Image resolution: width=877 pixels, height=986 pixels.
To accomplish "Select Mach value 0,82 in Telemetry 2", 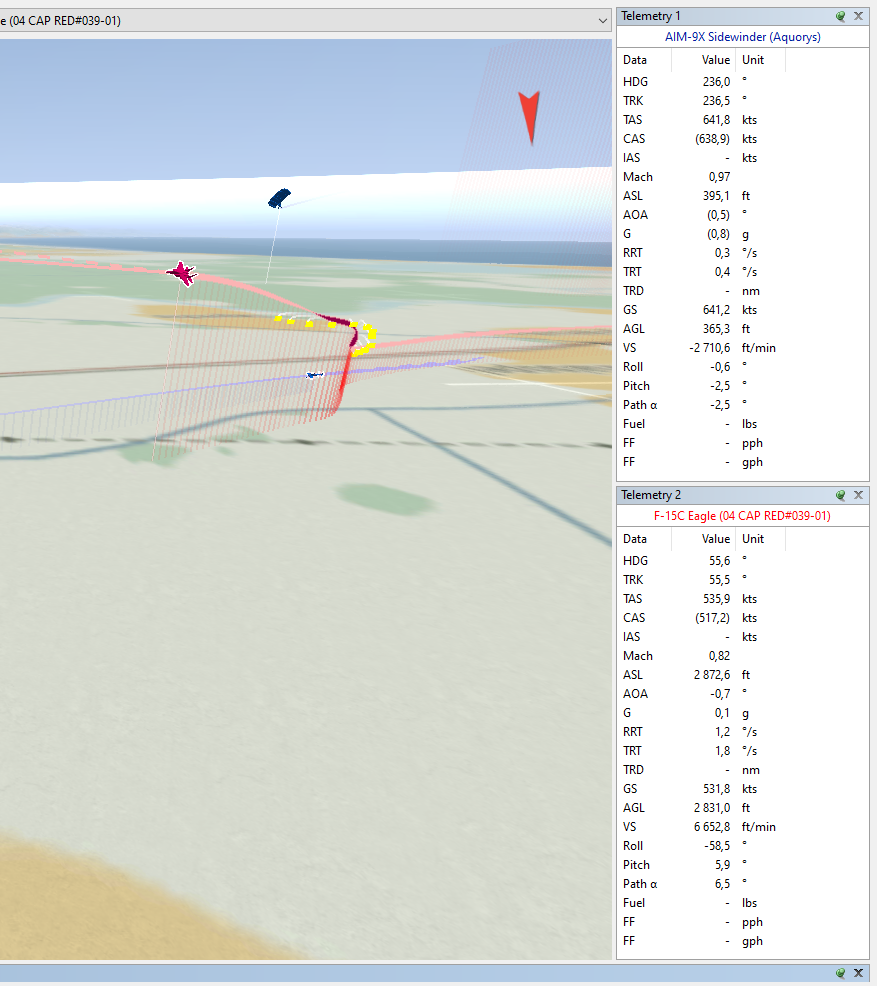I will (719, 656).
